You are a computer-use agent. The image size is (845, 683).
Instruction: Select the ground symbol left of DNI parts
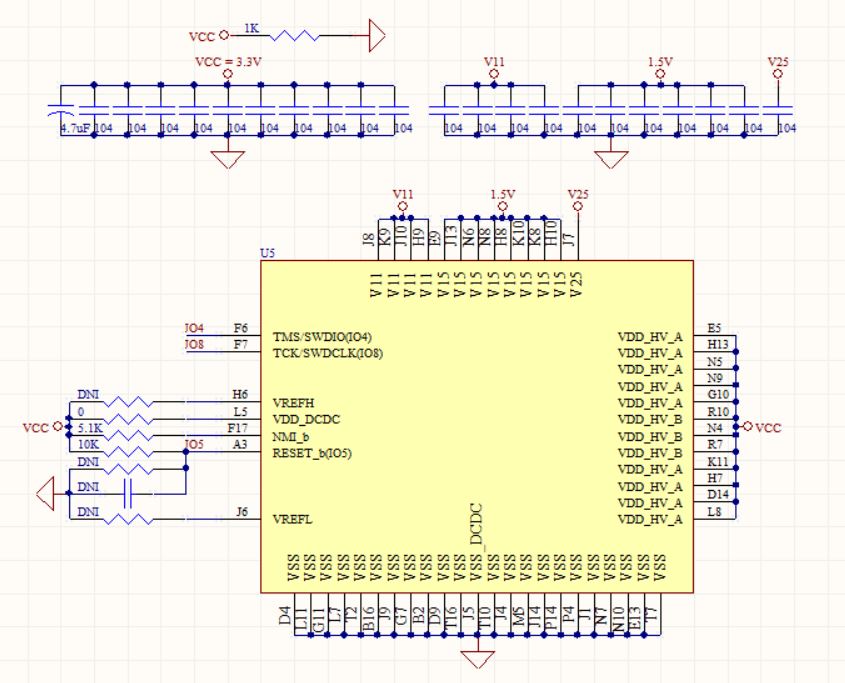tap(45, 493)
